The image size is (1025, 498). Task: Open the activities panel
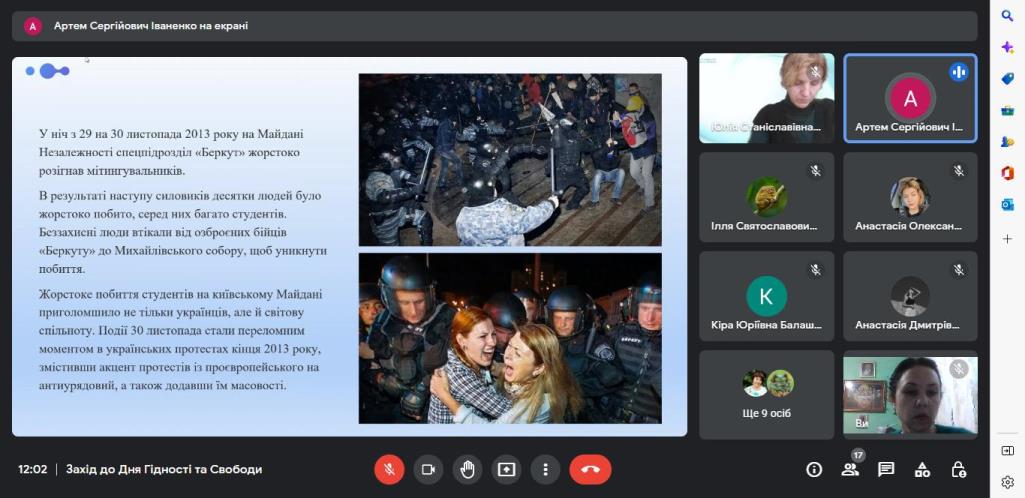coord(922,469)
